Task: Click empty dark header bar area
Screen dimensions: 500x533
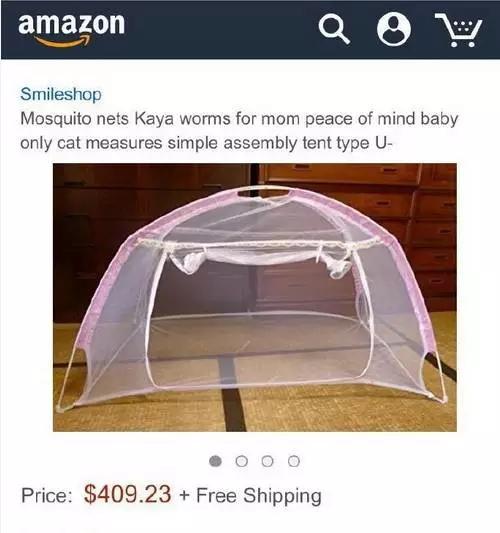Action: pos(221,30)
